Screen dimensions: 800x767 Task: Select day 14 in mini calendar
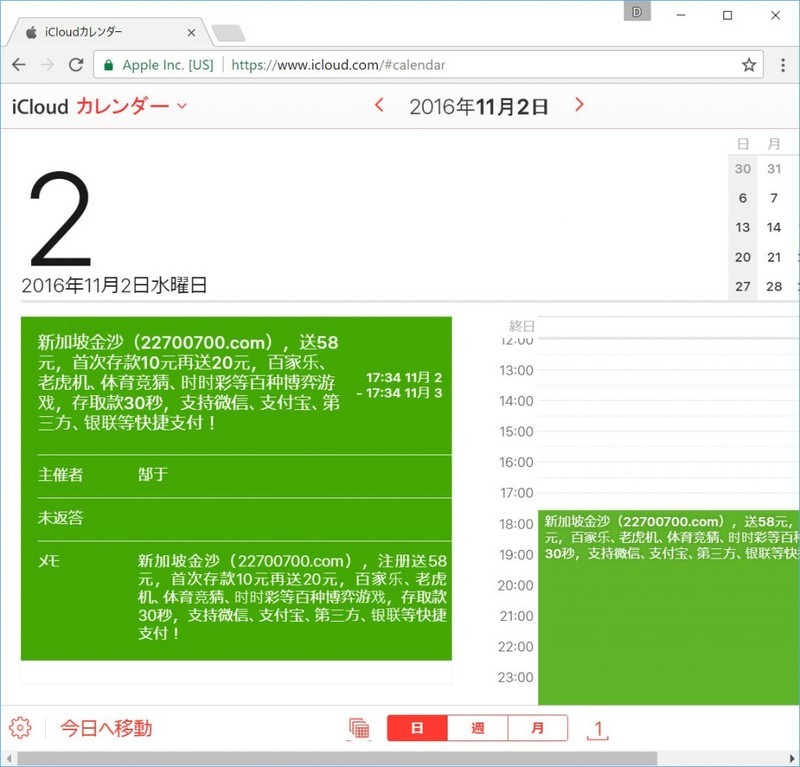774,228
